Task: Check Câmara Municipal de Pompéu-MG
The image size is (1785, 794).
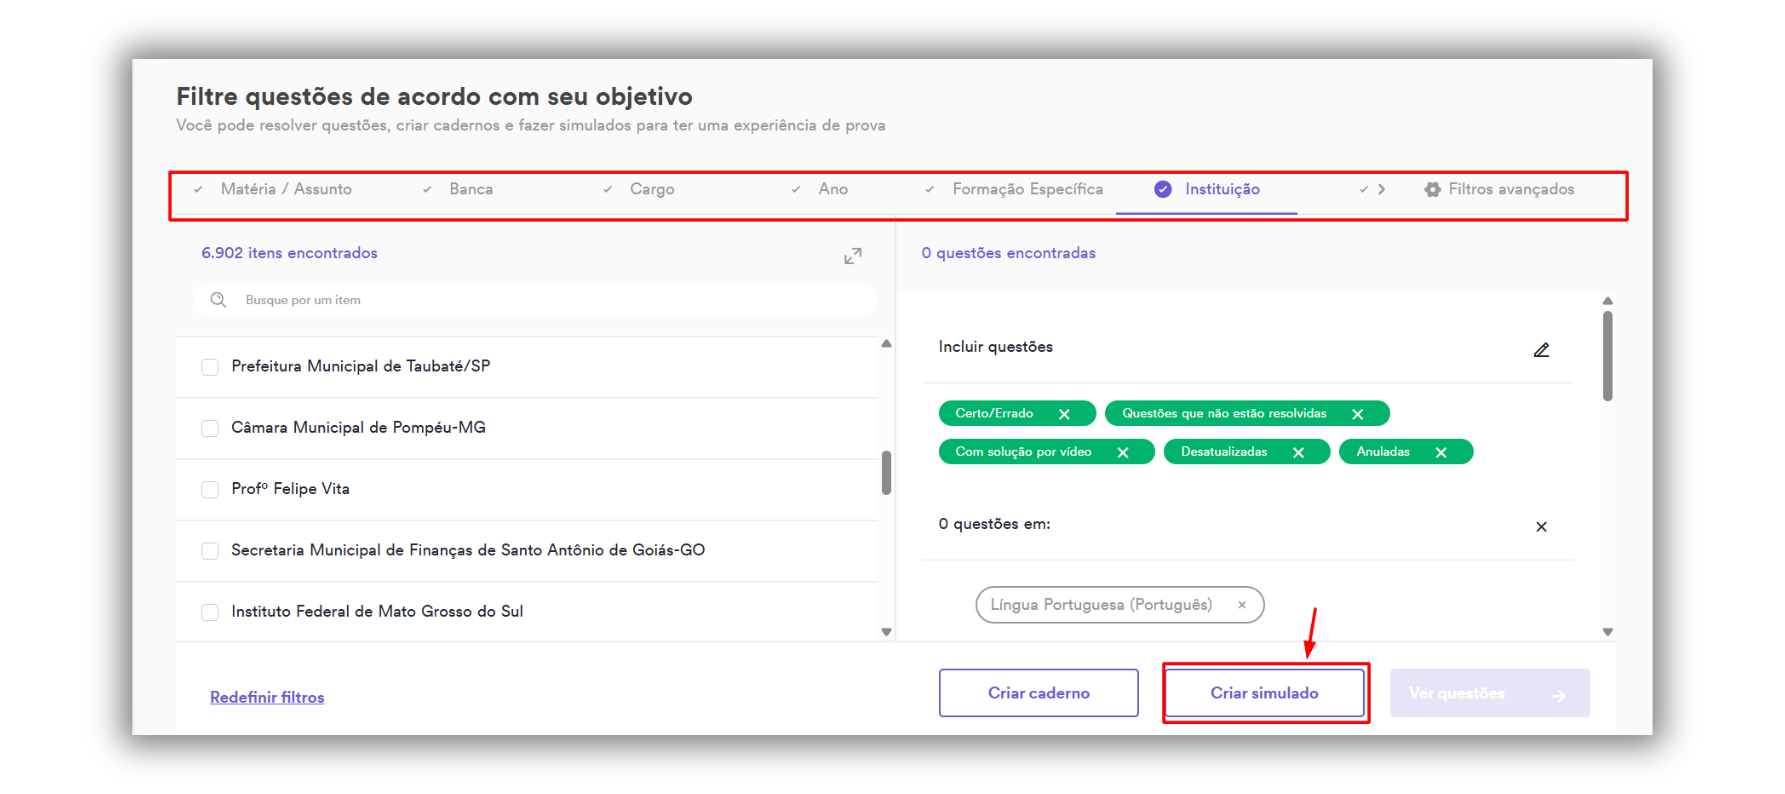Action: coord(210,428)
